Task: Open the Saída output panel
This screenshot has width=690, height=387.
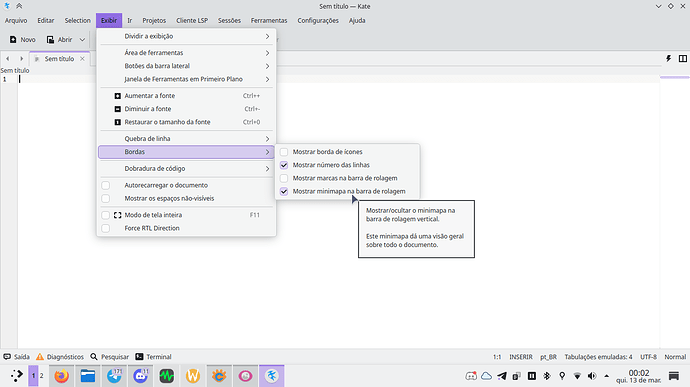Action: (16, 357)
